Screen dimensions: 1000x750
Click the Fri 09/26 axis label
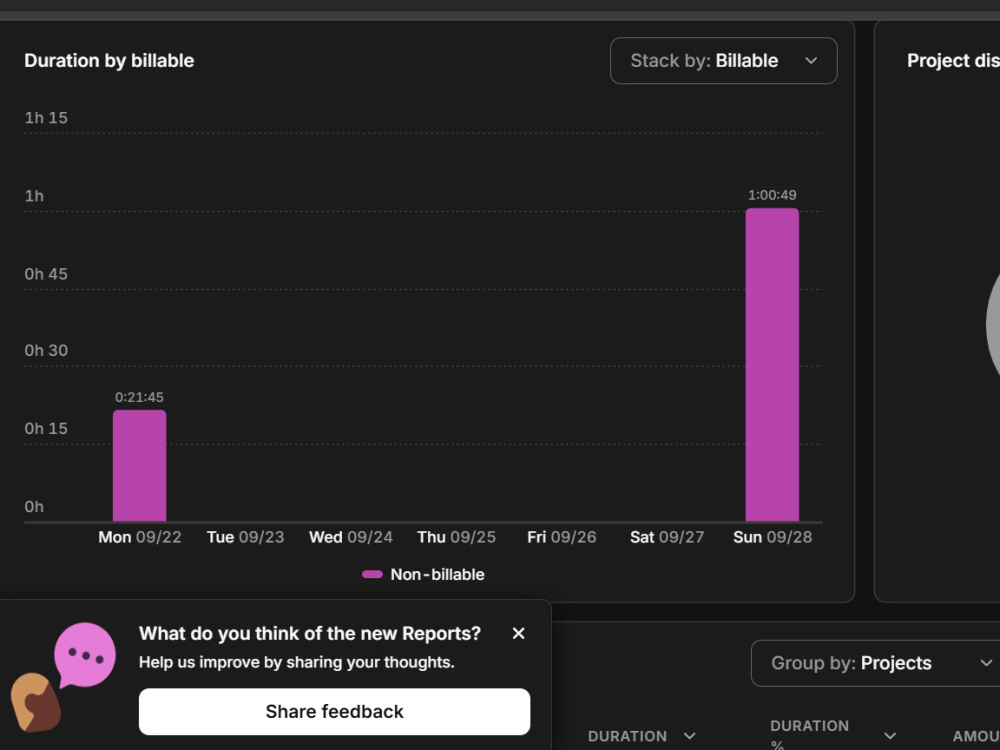pyautogui.click(x=562, y=537)
